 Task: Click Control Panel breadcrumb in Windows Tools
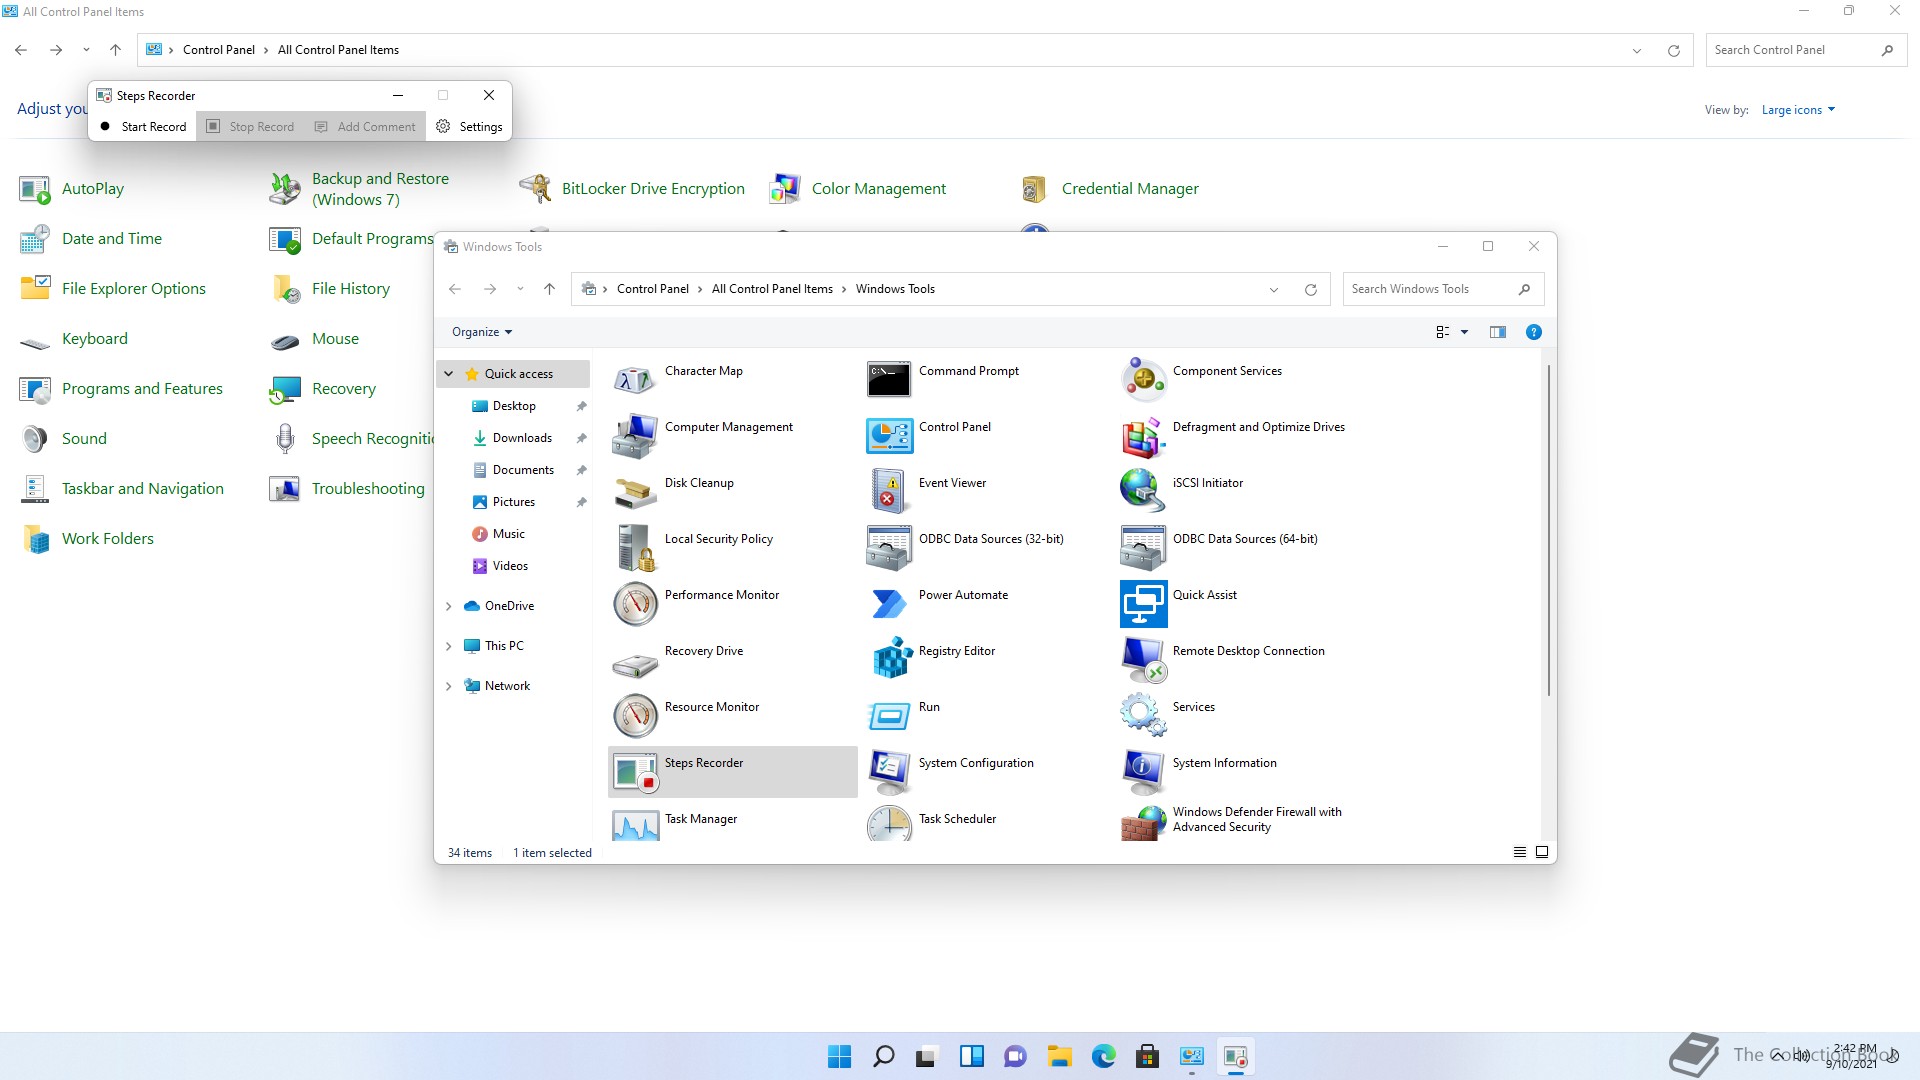652,289
